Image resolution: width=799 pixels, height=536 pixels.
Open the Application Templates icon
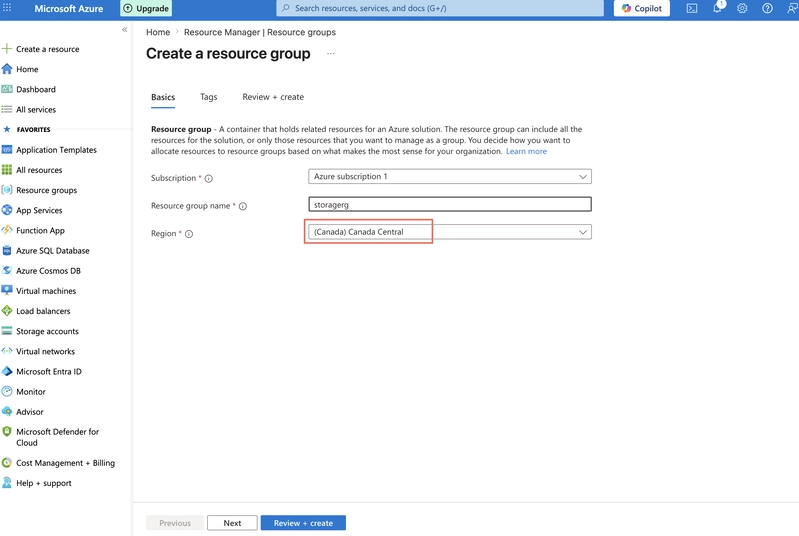(7, 149)
